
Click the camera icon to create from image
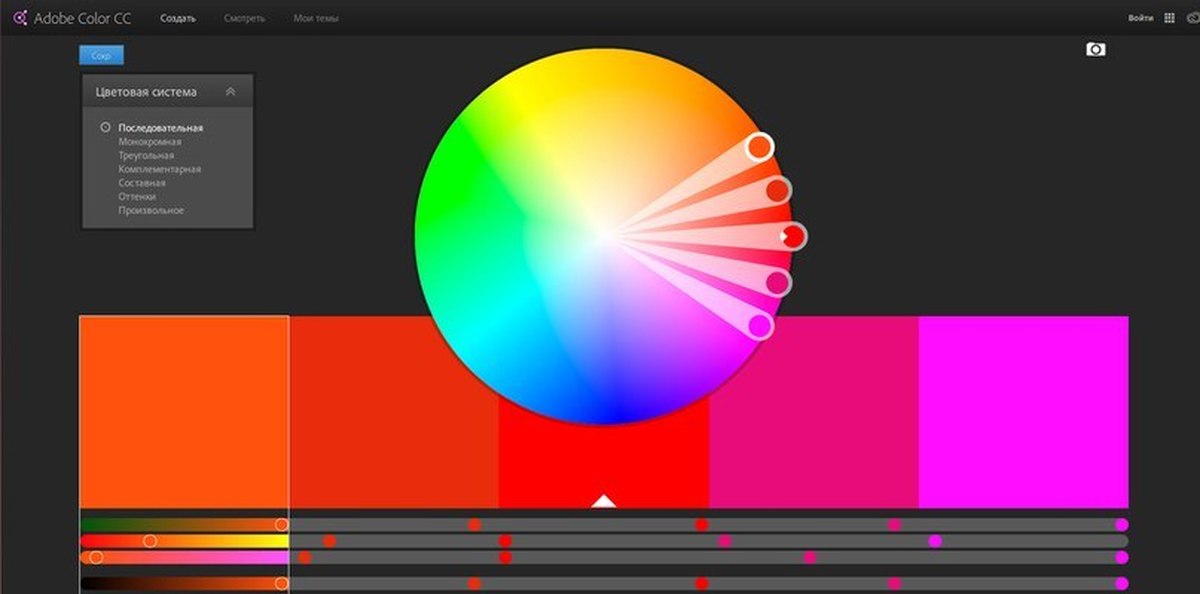point(1096,49)
